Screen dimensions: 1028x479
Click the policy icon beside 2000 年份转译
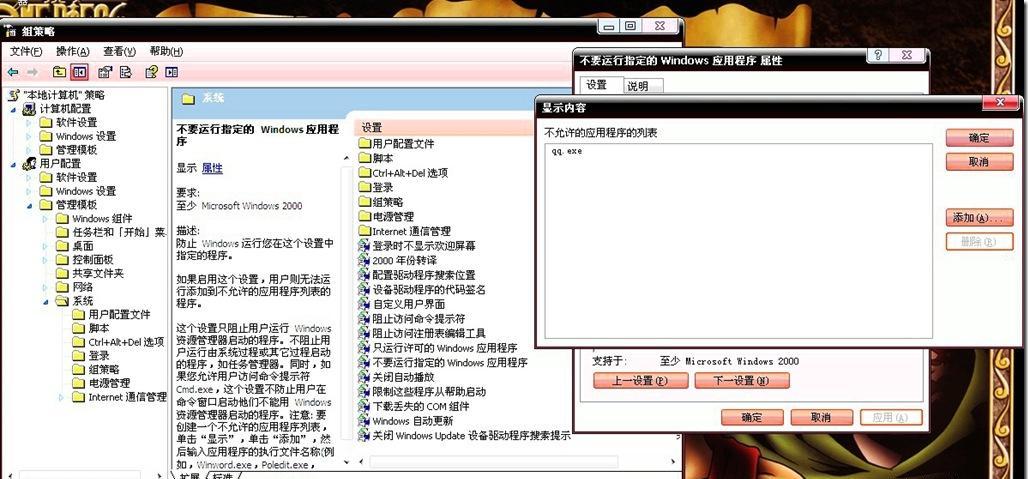click(x=365, y=260)
